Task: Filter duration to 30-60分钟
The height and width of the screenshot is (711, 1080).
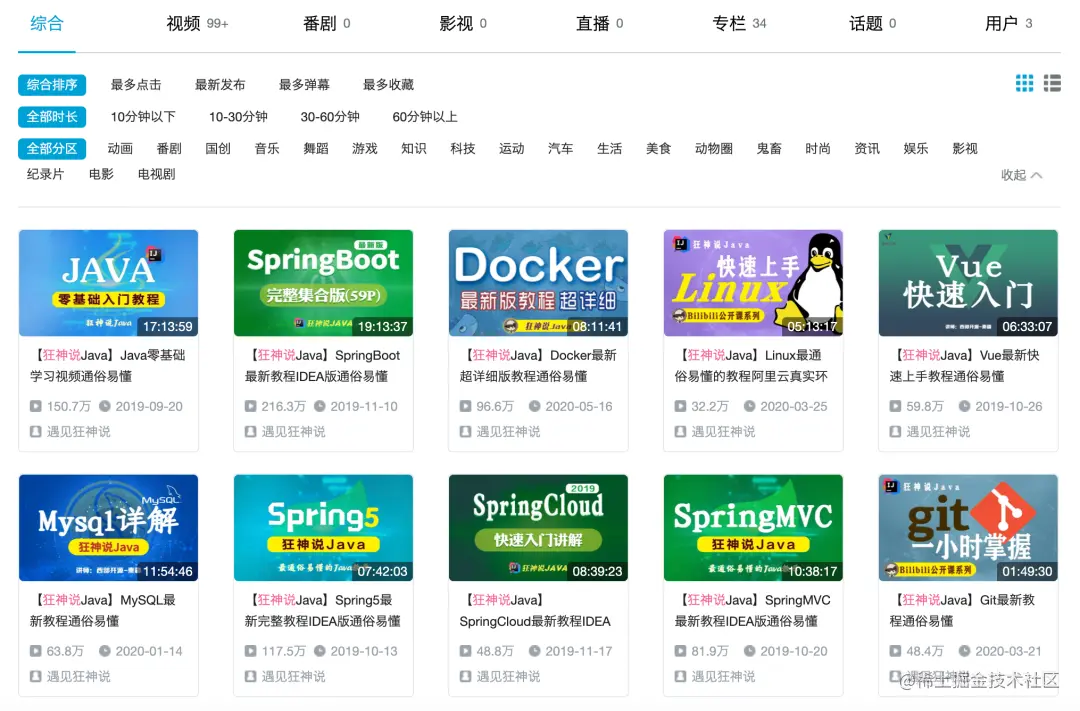Action: (x=329, y=116)
